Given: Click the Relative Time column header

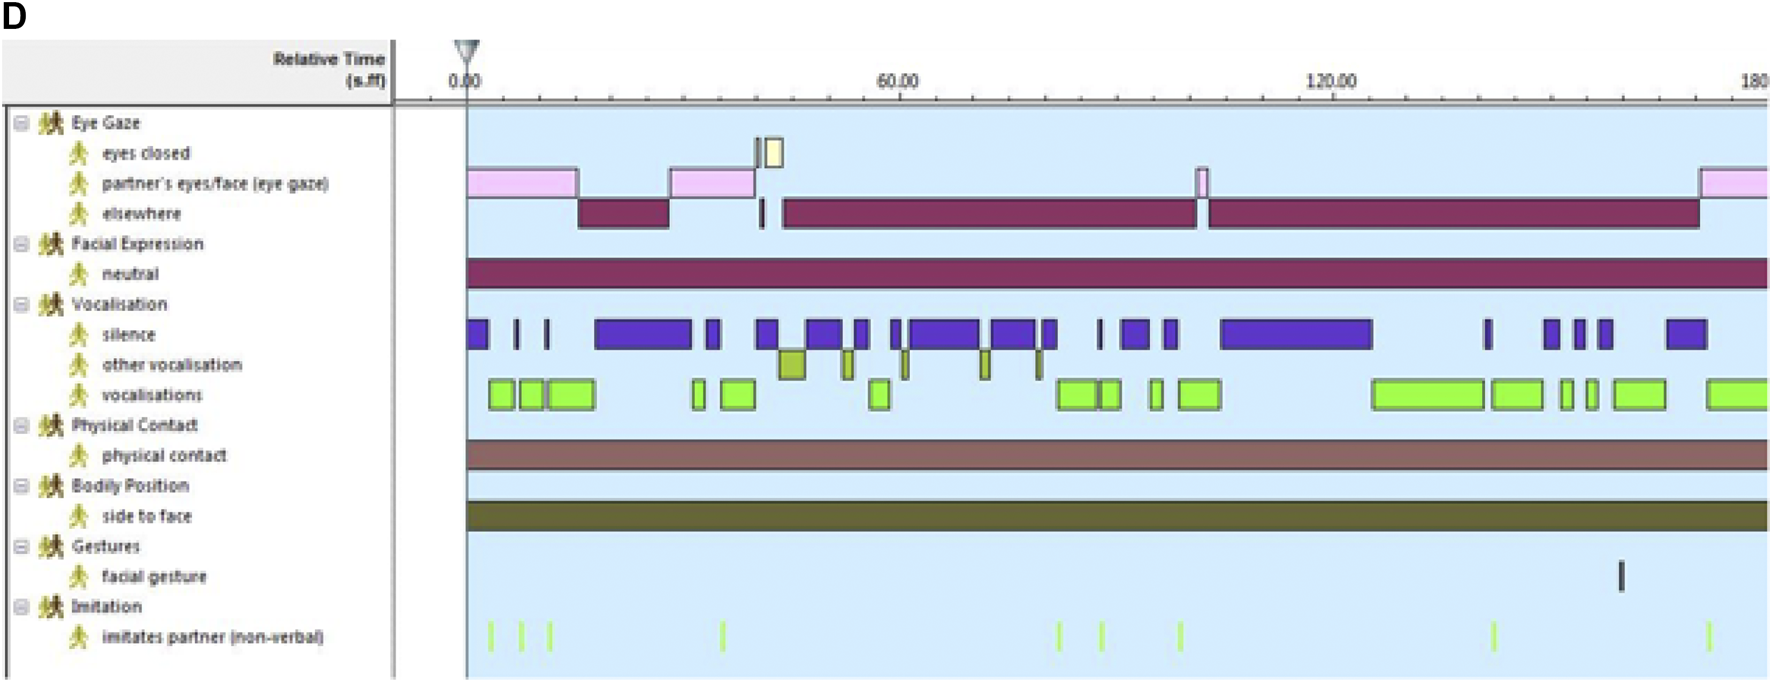Looking at the screenshot, I should 328,69.
